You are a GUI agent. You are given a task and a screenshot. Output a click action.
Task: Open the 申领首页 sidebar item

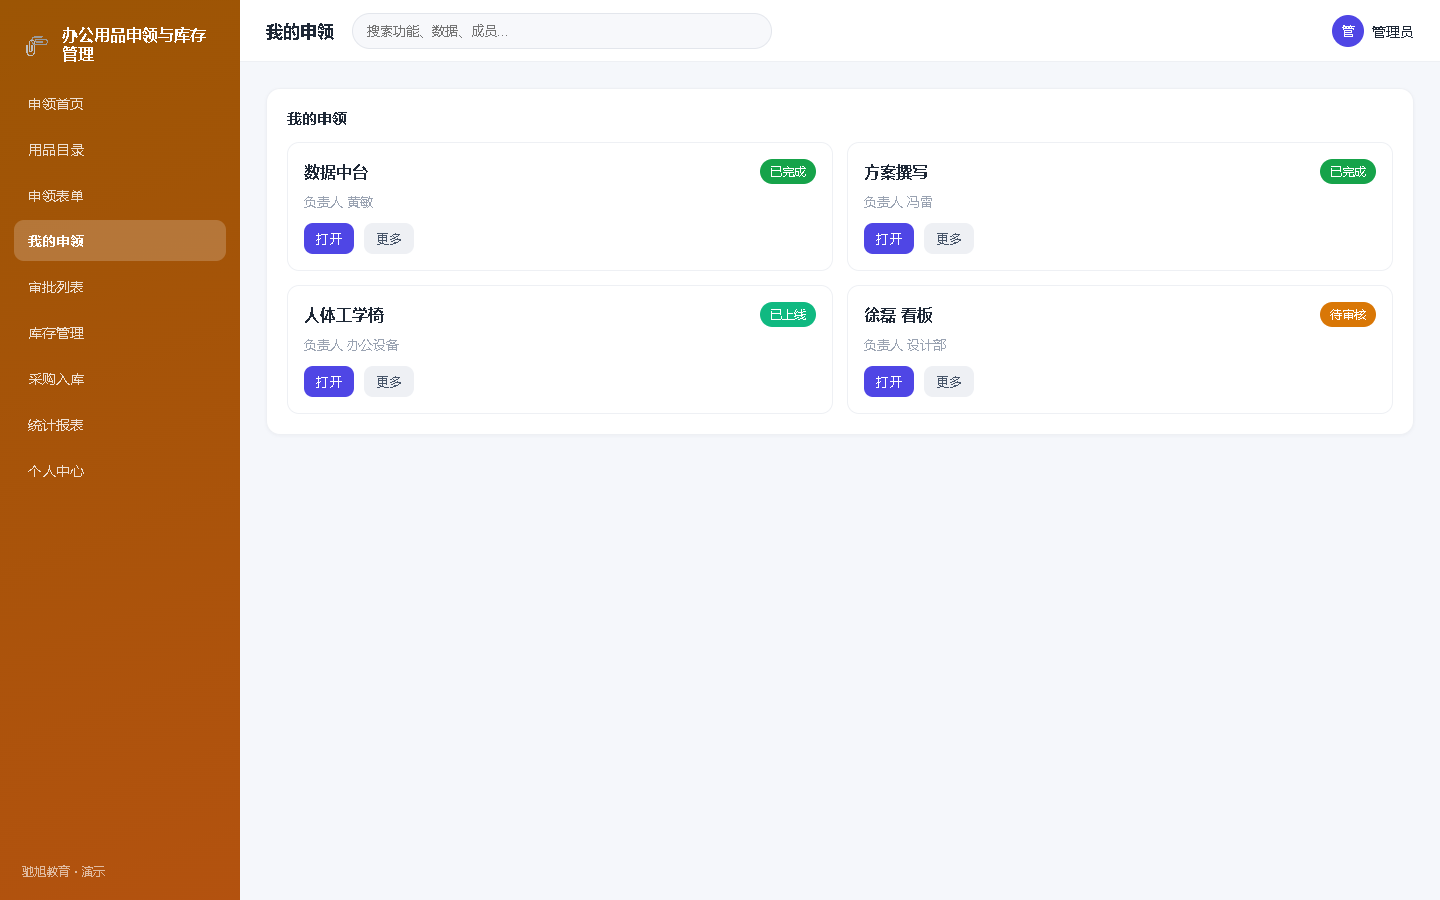pyautogui.click(x=120, y=104)
